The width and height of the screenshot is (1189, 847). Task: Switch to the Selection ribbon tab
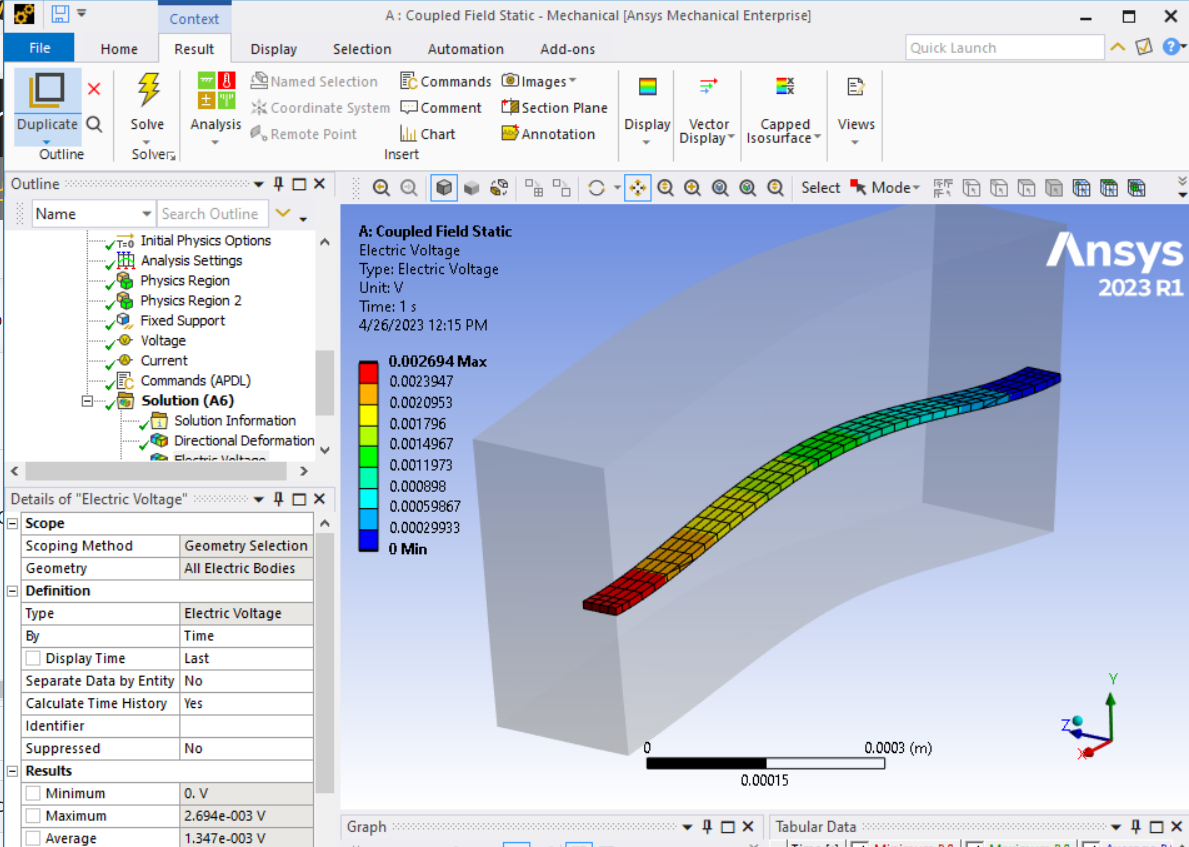pos(362,49)
